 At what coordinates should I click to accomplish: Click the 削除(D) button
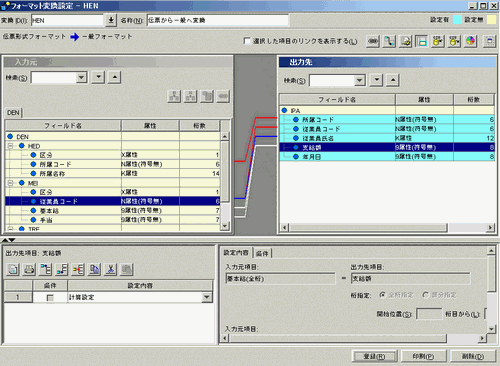(473, 356)
